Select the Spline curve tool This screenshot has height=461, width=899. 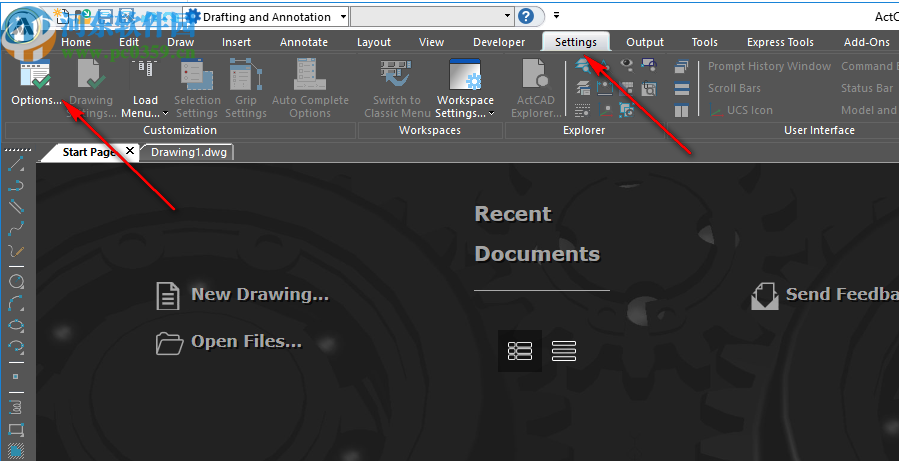pyautogui.click(x=16, y=228)
